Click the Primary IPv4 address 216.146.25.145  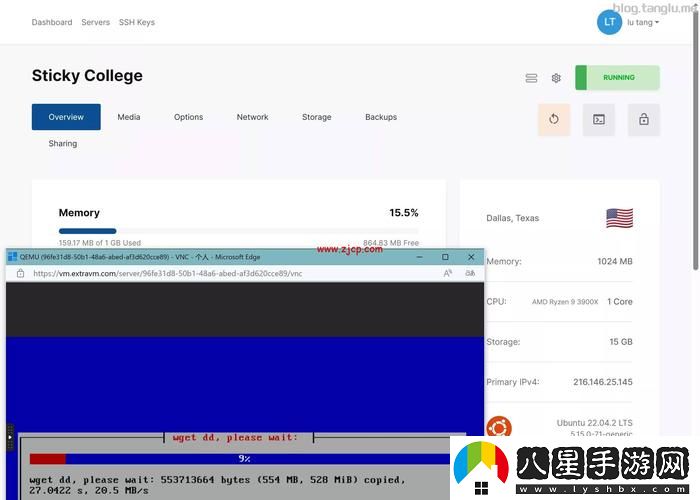tap(603, 382)
